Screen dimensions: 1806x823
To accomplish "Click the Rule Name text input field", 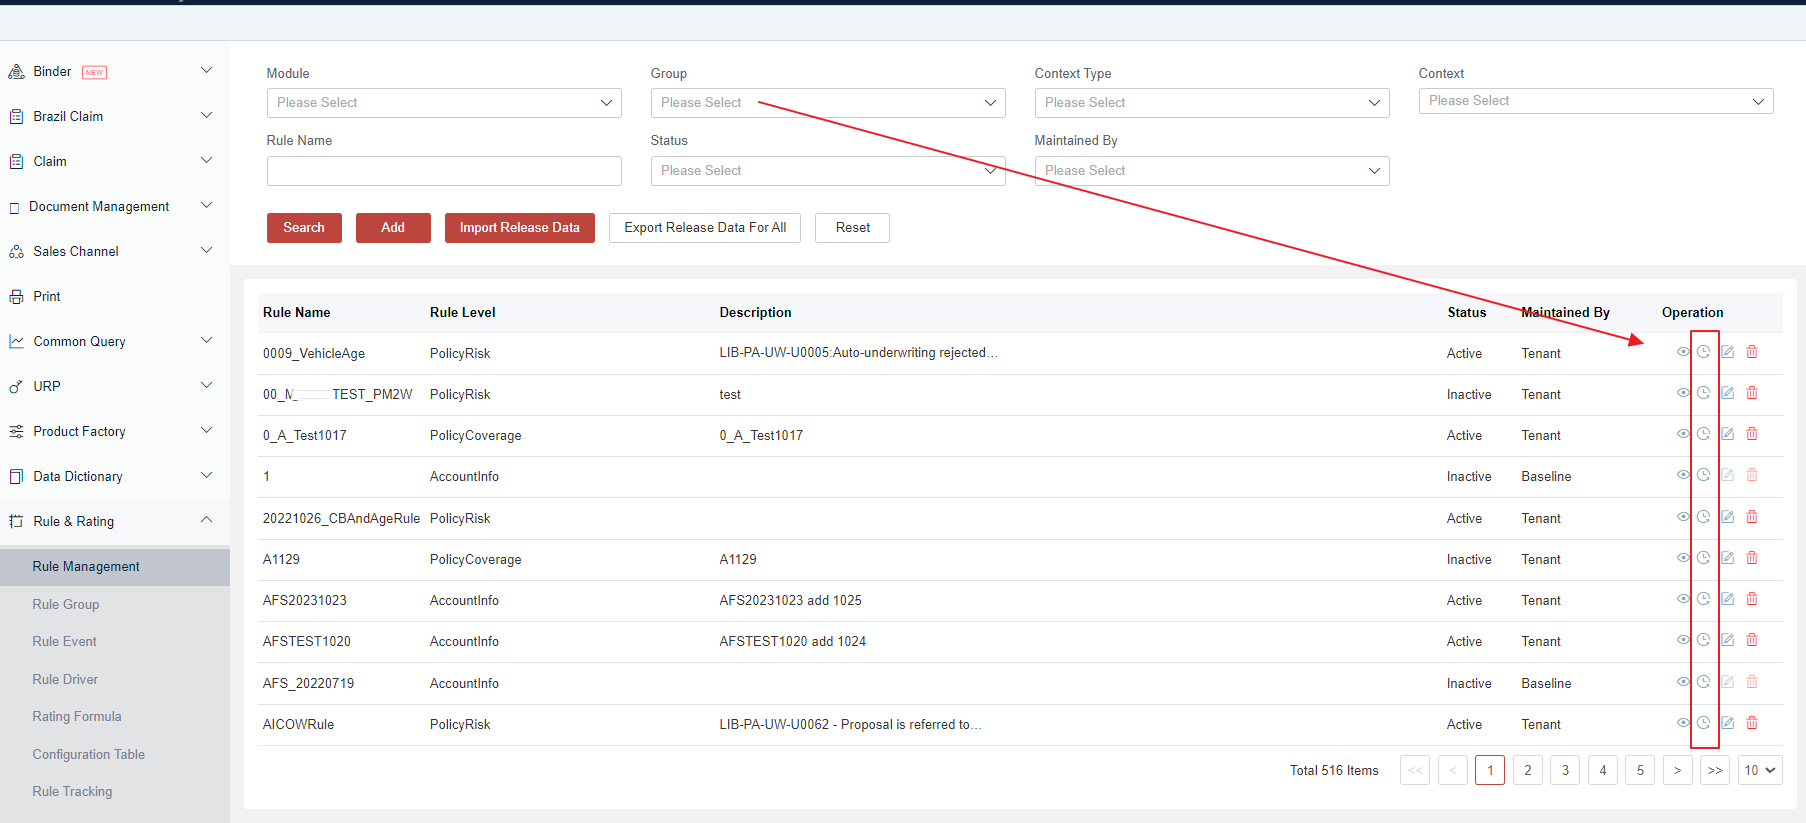I will pos(443,171).
